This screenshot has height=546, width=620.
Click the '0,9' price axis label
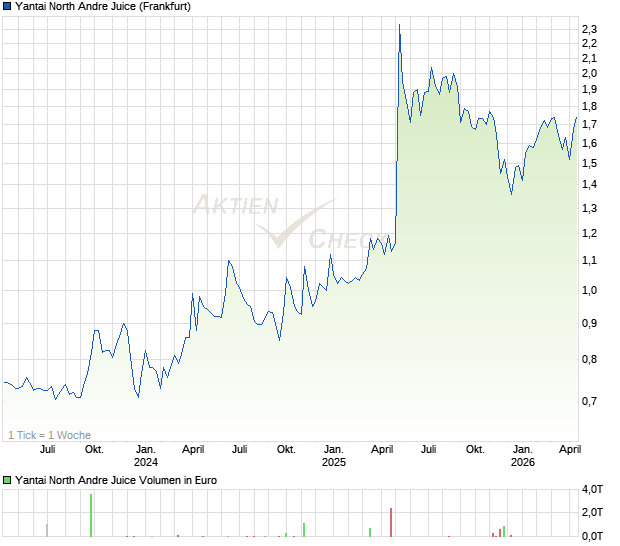(589, 323)
